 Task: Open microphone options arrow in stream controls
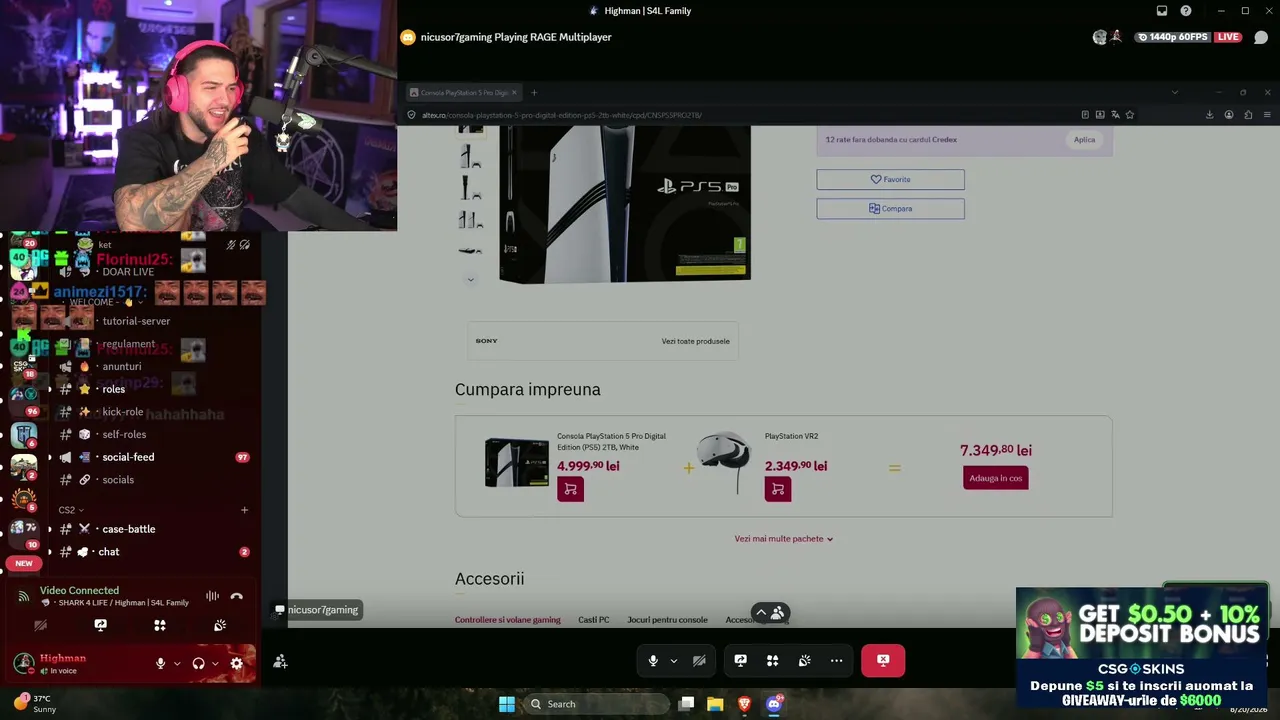(673, 661)
